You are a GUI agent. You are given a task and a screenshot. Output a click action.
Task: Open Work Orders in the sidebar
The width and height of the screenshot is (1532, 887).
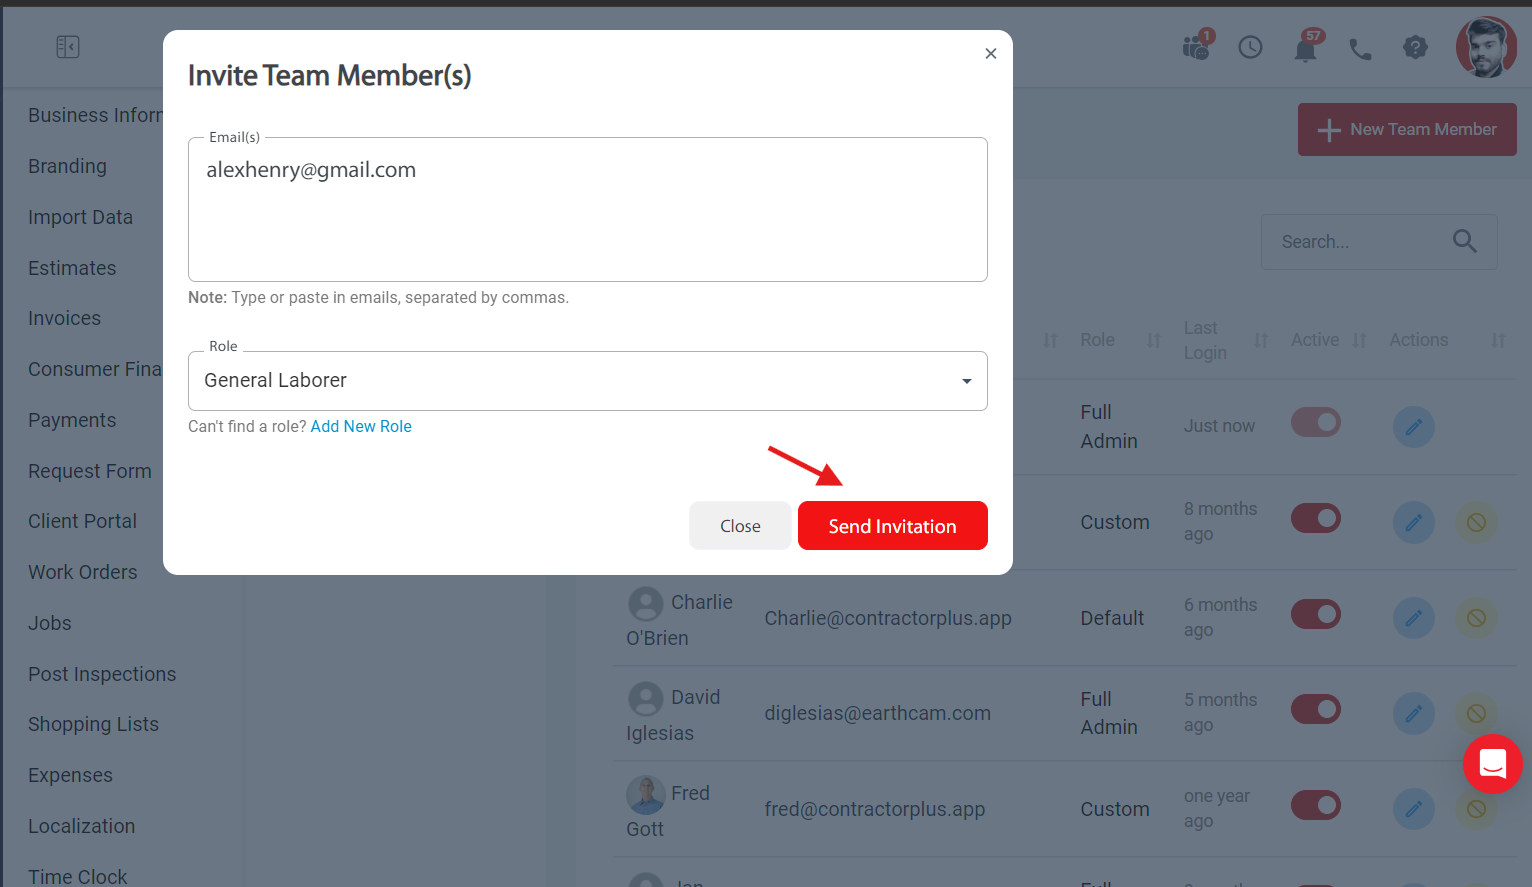pos(83,572)
